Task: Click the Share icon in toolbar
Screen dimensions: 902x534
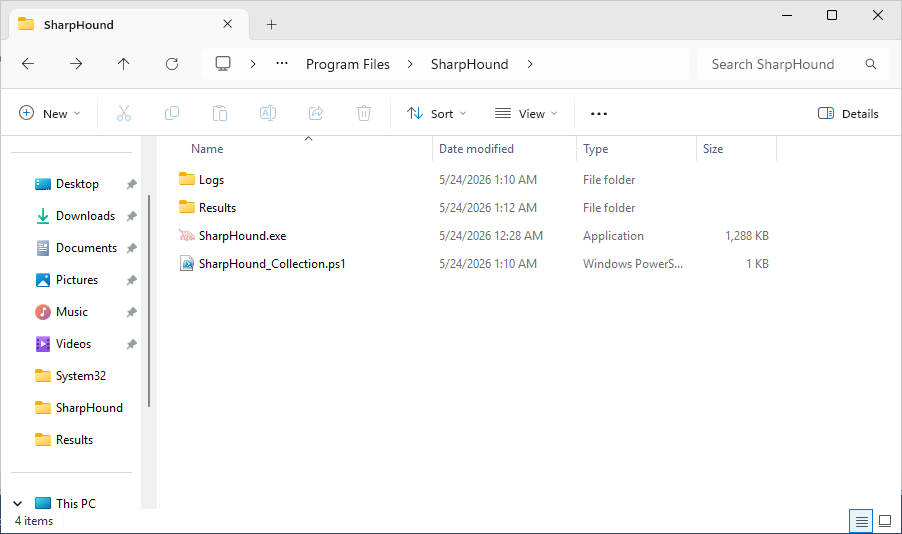Action: (x=316, y=113)
